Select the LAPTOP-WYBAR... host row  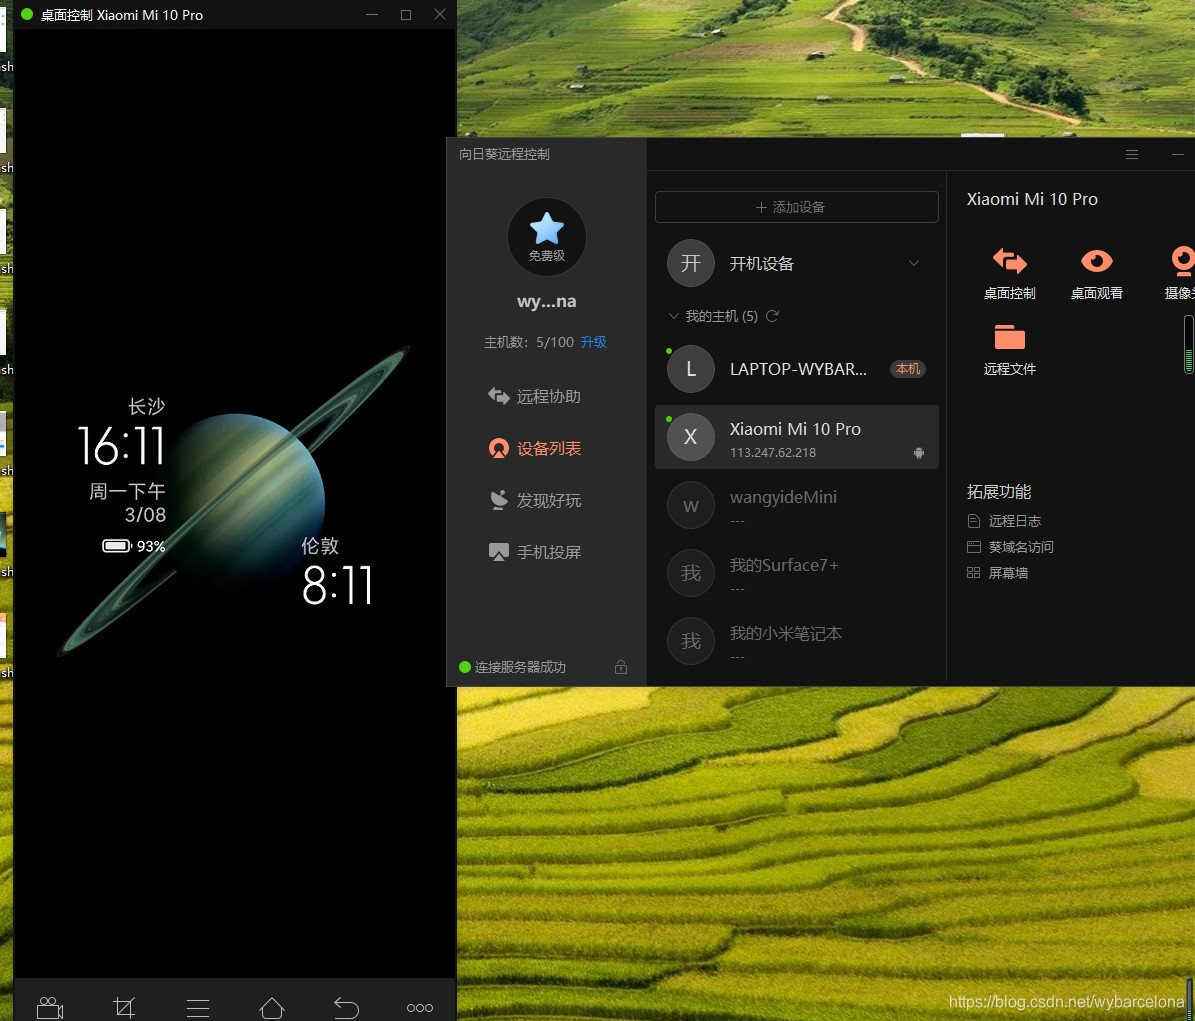tap(796, 369)
